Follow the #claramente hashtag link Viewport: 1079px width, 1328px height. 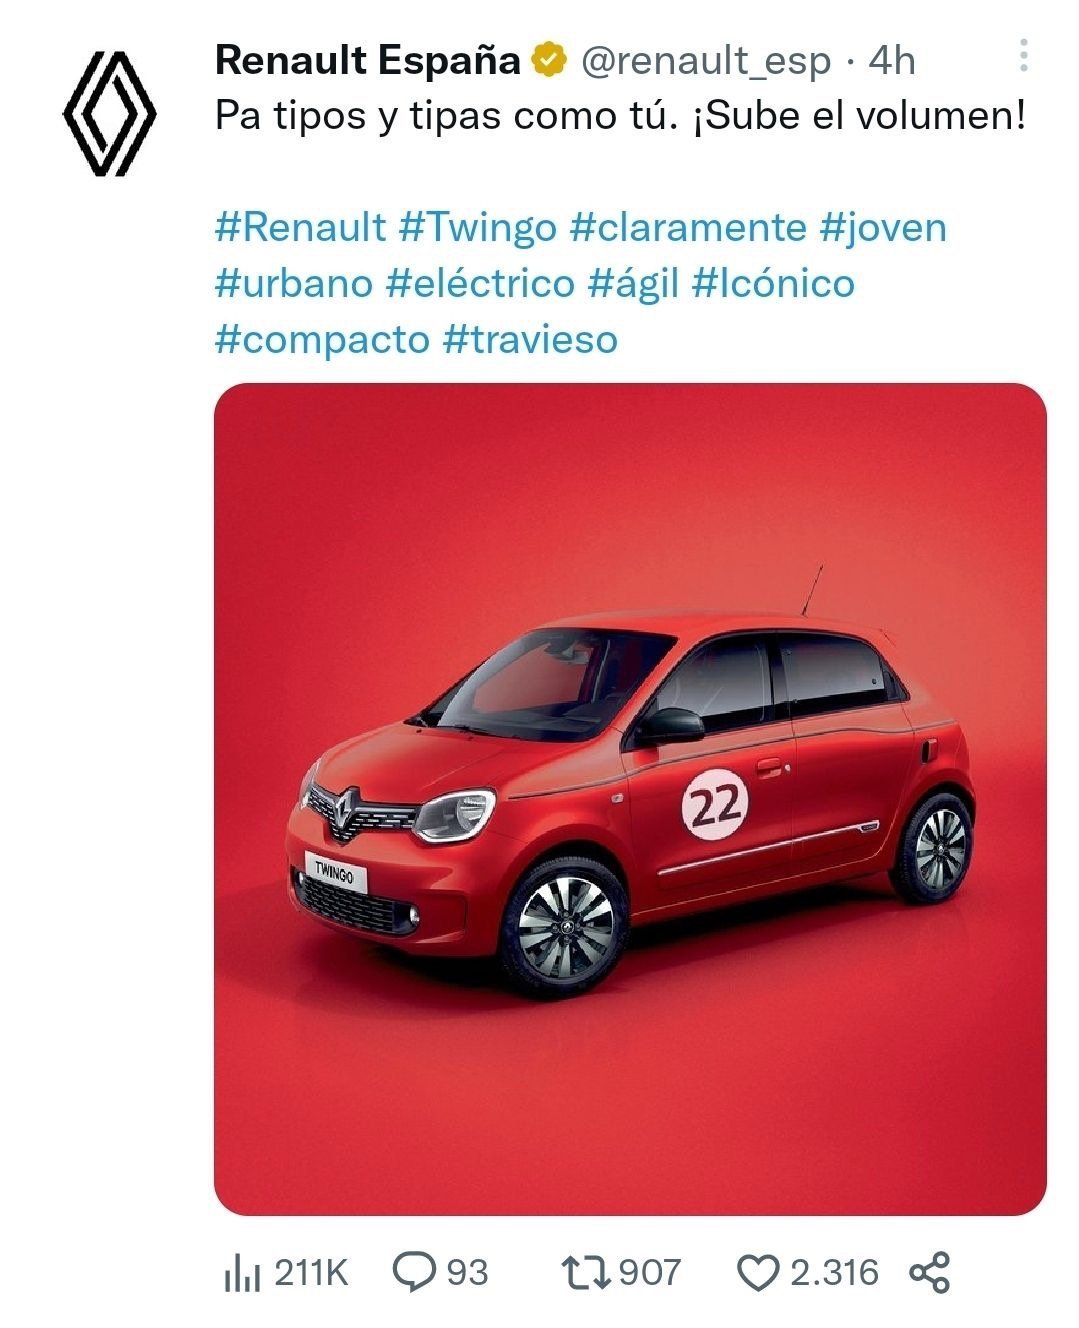(688, 227)
